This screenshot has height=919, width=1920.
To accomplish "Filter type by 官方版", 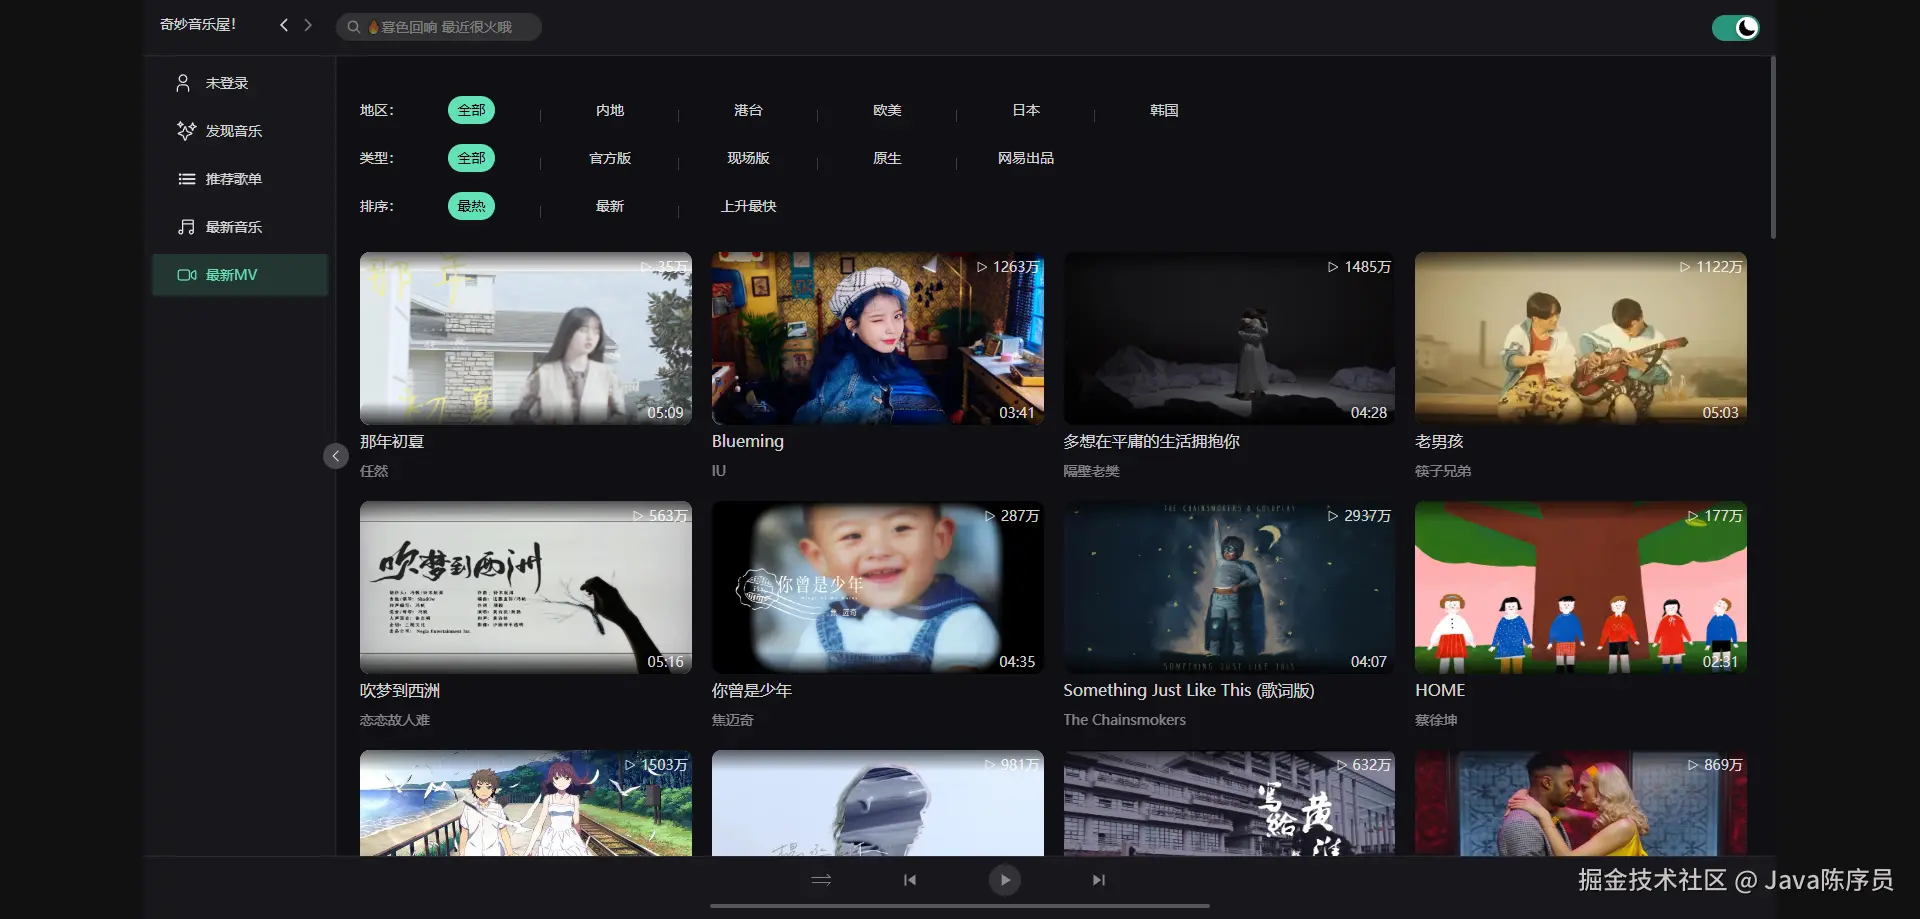I will (610, 158).
